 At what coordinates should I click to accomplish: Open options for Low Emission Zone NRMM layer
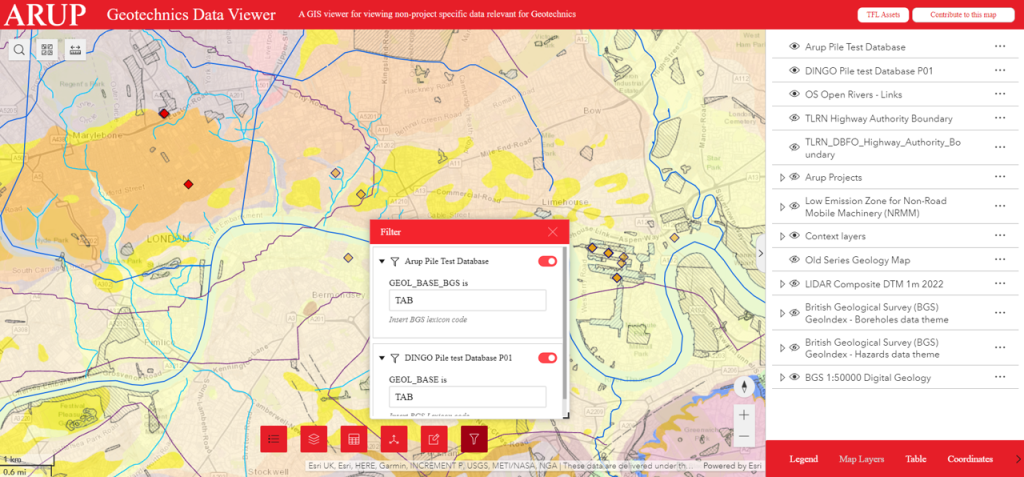click(x=1000, y=206)
